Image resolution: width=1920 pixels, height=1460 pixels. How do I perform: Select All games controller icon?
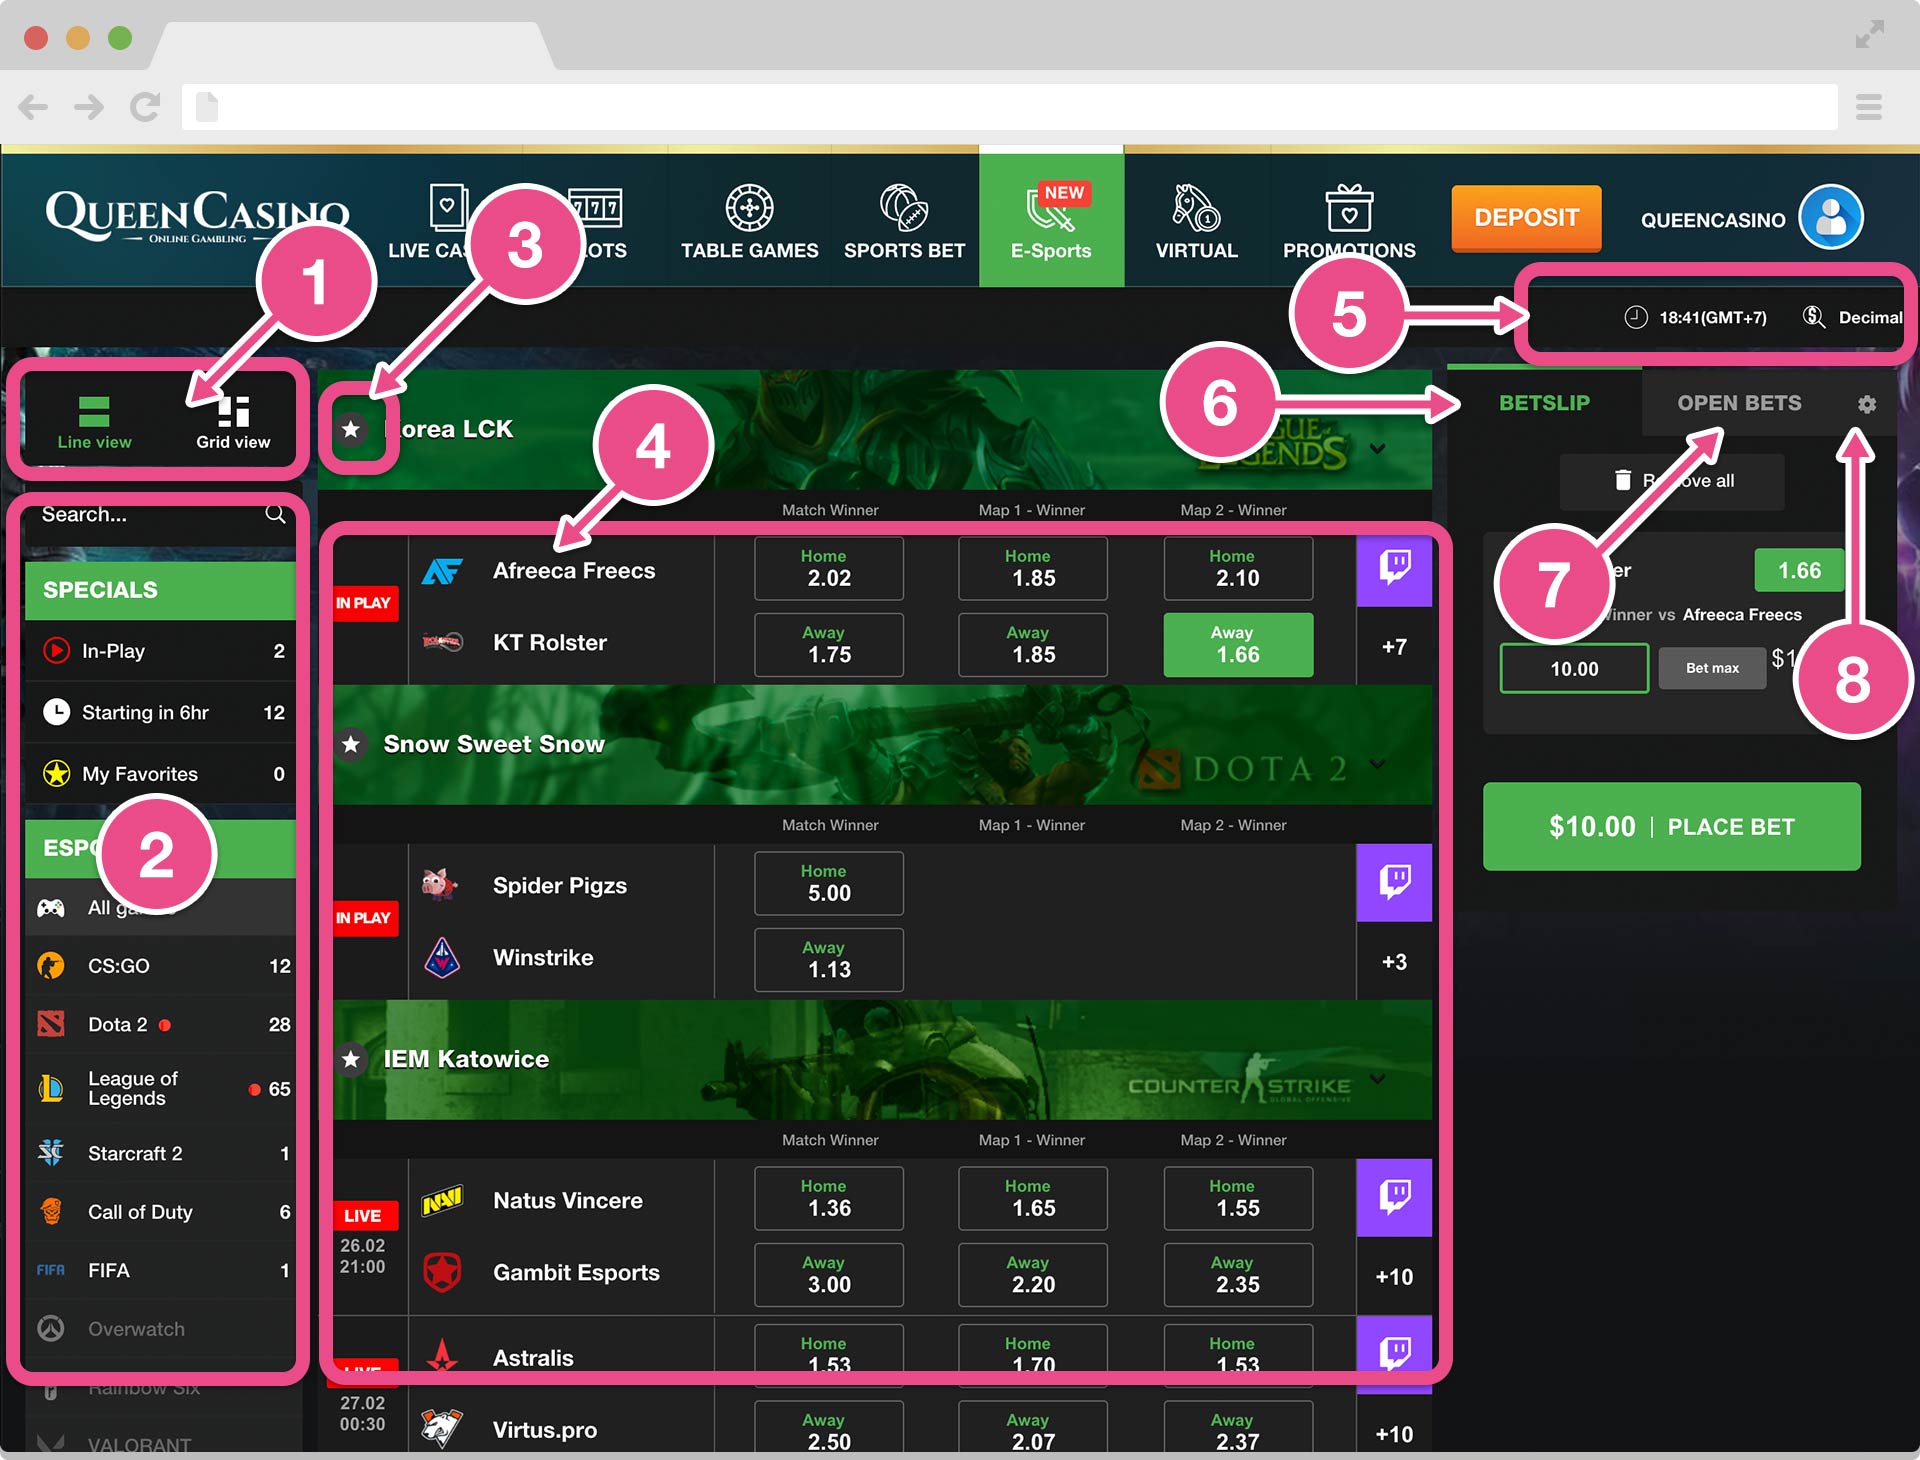click(x=51, y=908)
